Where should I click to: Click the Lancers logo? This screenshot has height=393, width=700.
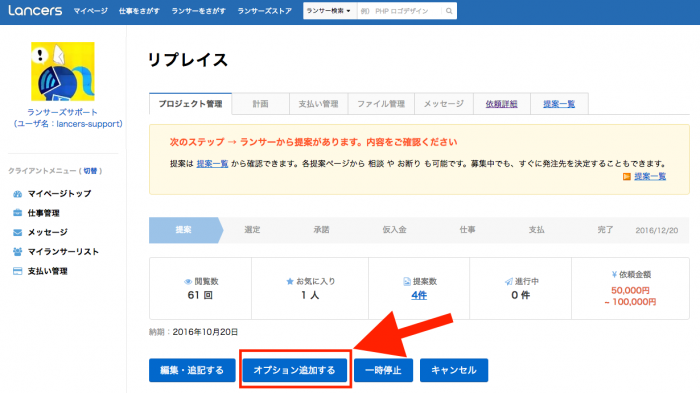click(x=35, y=10)
